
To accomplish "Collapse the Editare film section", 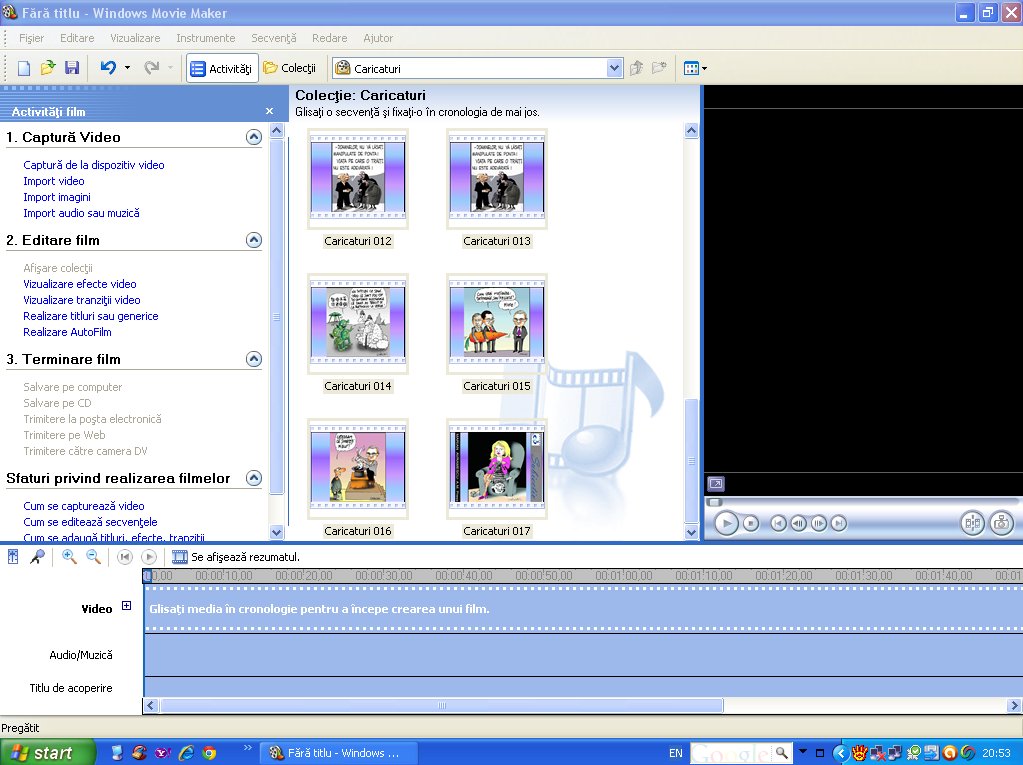I will pos(254,240).
